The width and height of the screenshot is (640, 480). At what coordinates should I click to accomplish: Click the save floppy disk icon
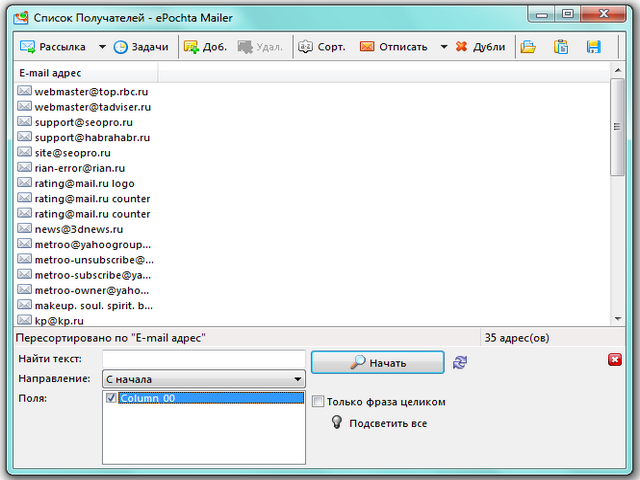tap(593, 47)
